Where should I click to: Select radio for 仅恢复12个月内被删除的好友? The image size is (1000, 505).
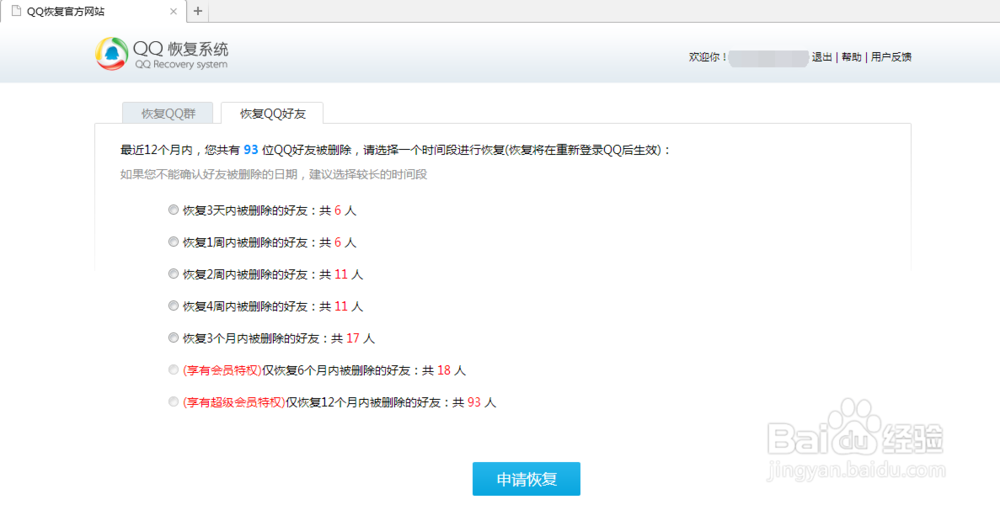(x=173, y=402)
